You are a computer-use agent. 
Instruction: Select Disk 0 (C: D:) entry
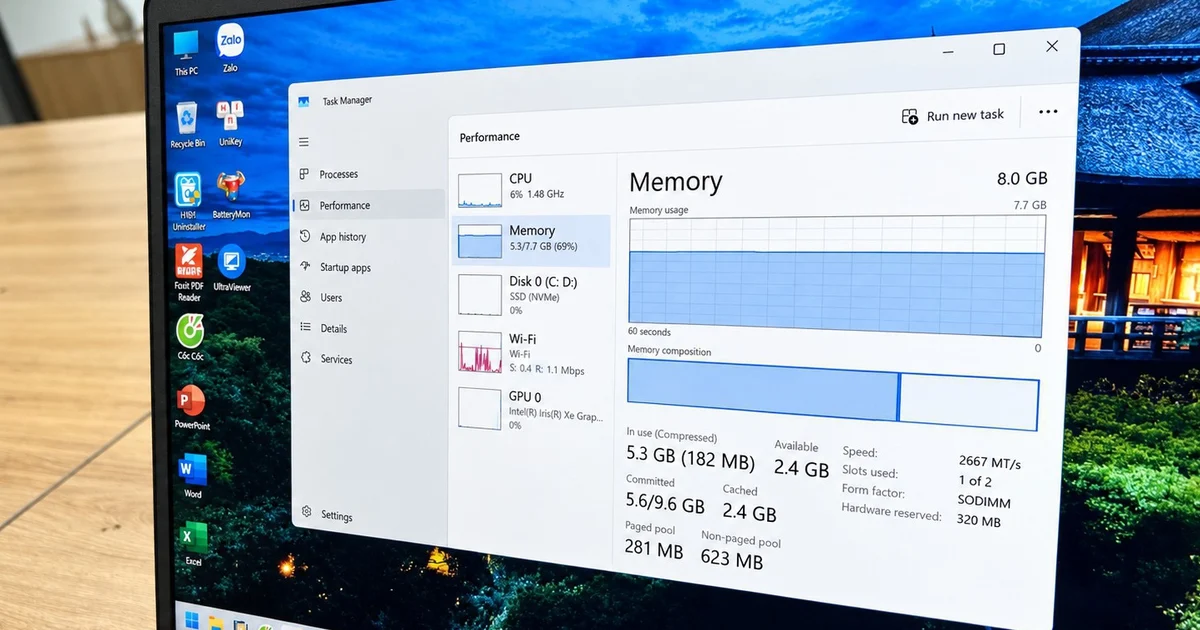531,295
